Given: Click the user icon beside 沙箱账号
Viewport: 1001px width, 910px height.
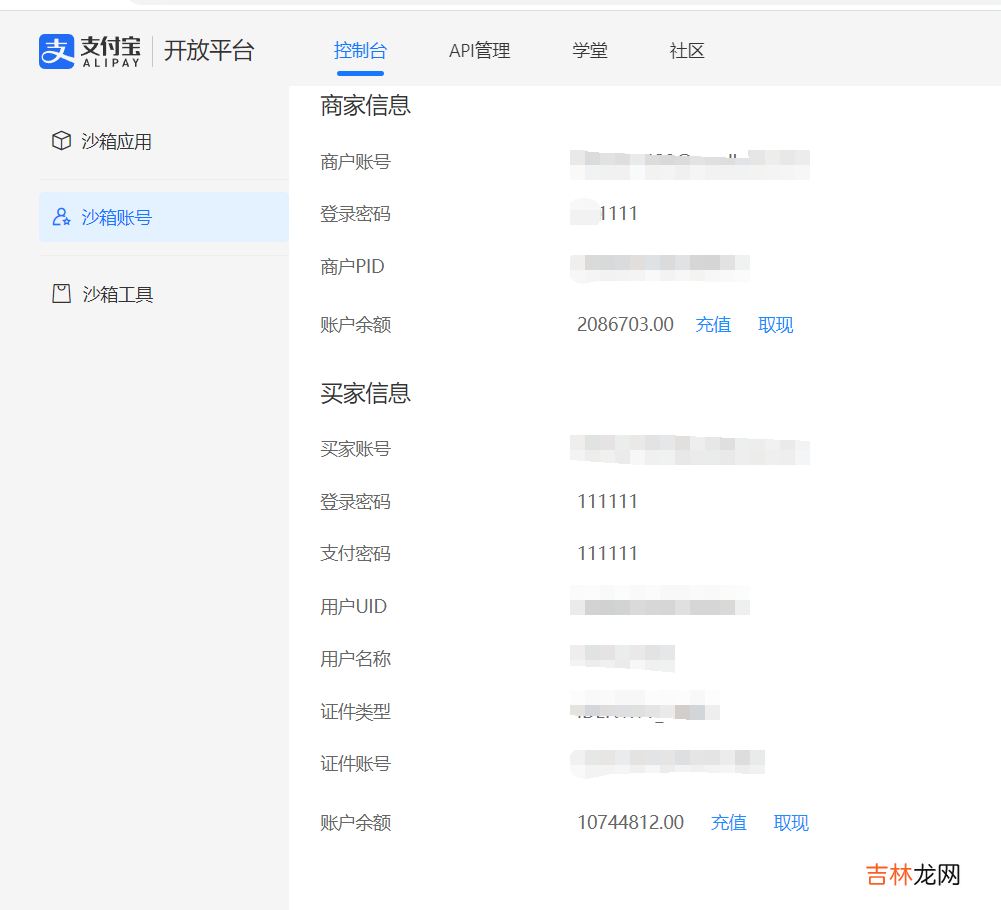Looking at the screenshot, I should (x=61, y=217).
